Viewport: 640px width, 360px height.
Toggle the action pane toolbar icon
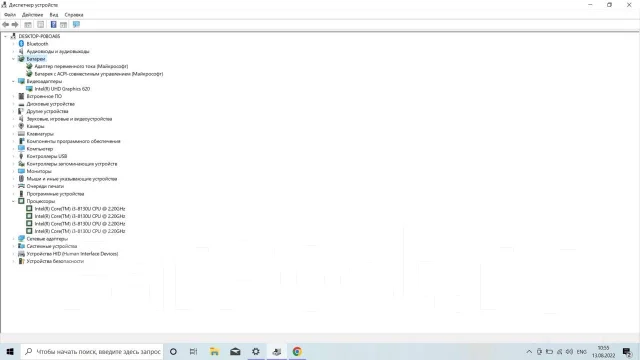point(64,24)
